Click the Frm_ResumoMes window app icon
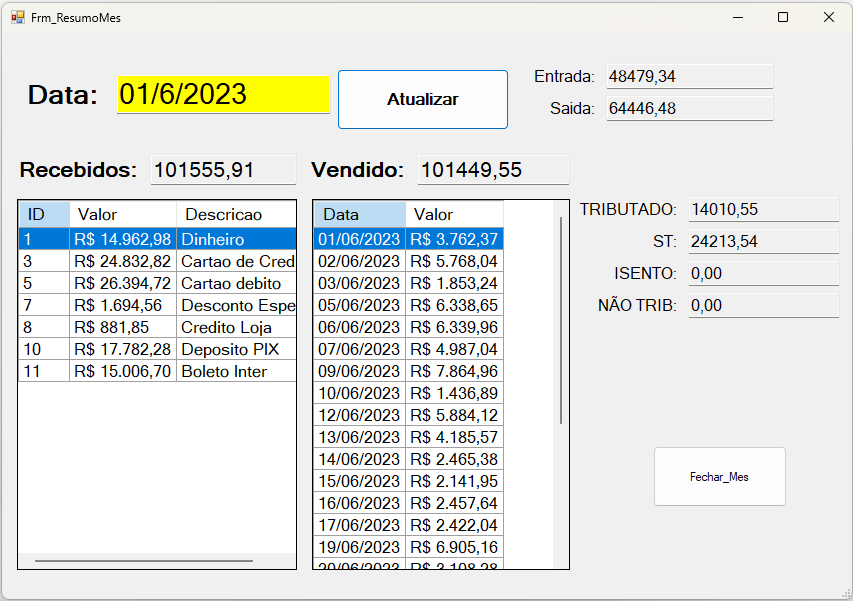Viewport: 853px width, 601px height. pos(17,17)
